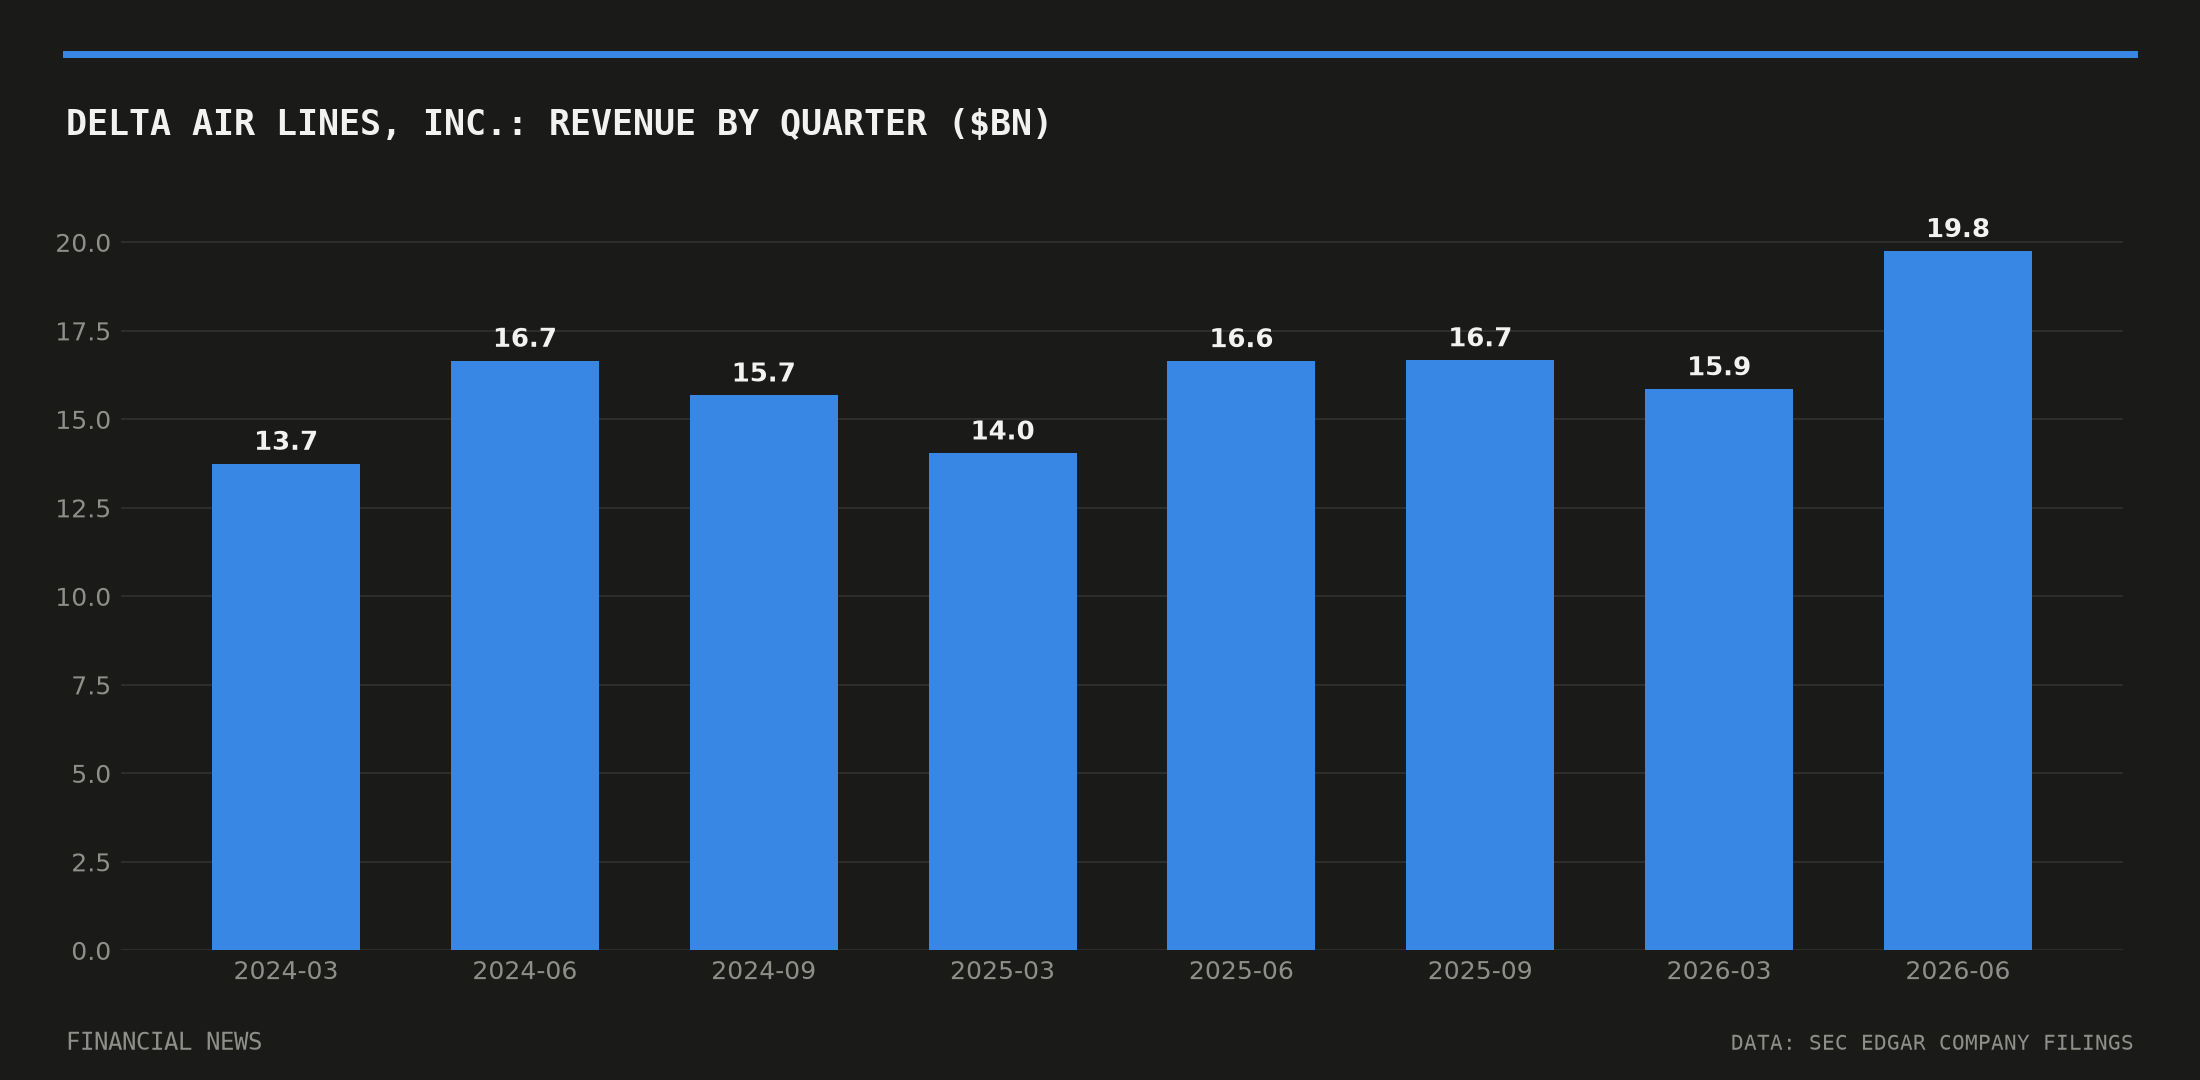Click the 5.0 y-axis tick label
Screen dimensions: 2200x1080
click(91, 774)
